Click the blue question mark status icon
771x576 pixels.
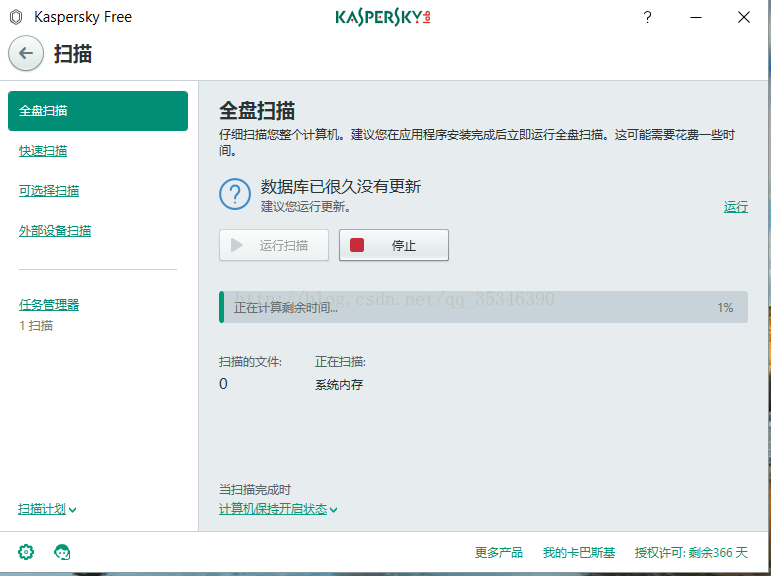tap(235, 194)
